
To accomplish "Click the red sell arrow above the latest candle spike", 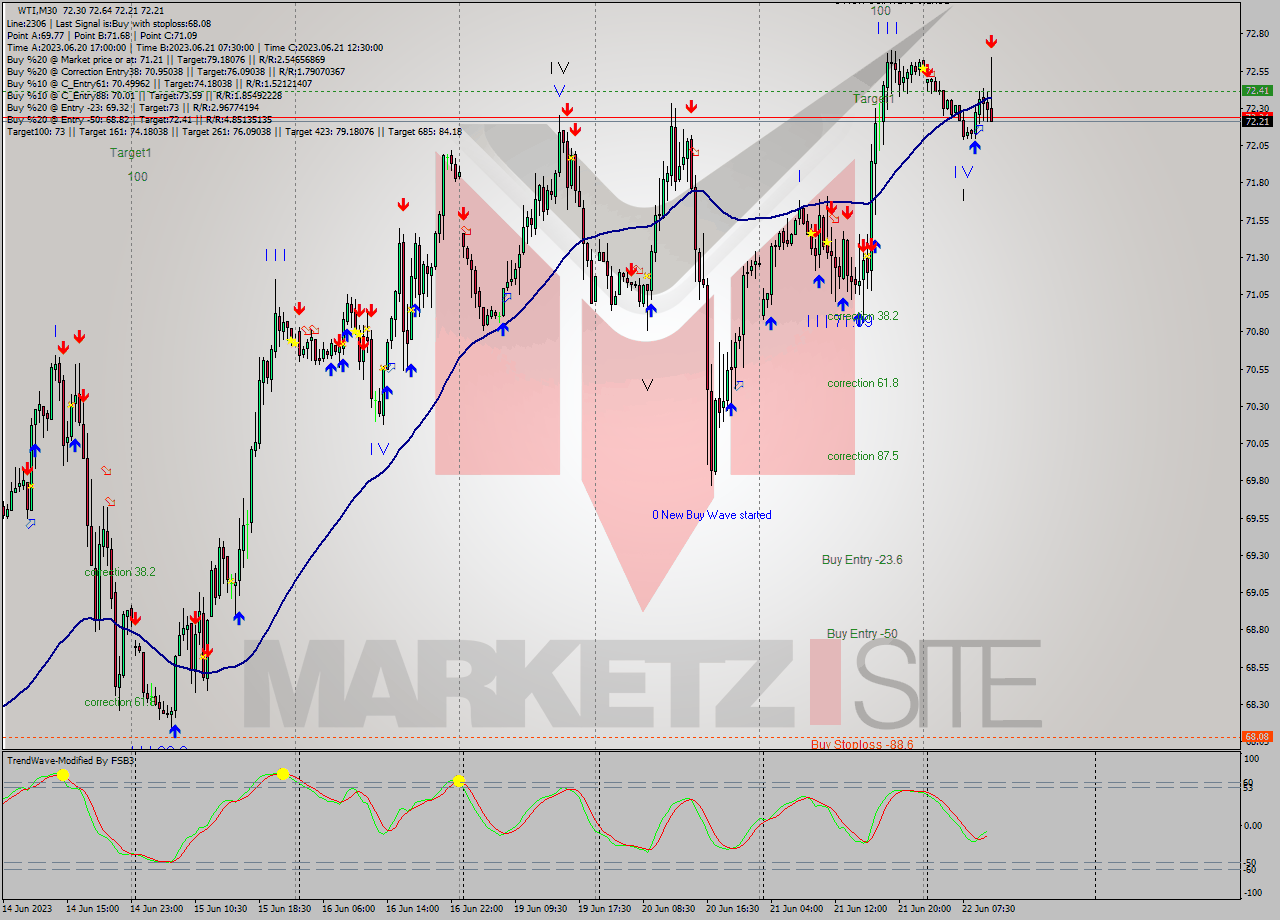I will [991, 41].
